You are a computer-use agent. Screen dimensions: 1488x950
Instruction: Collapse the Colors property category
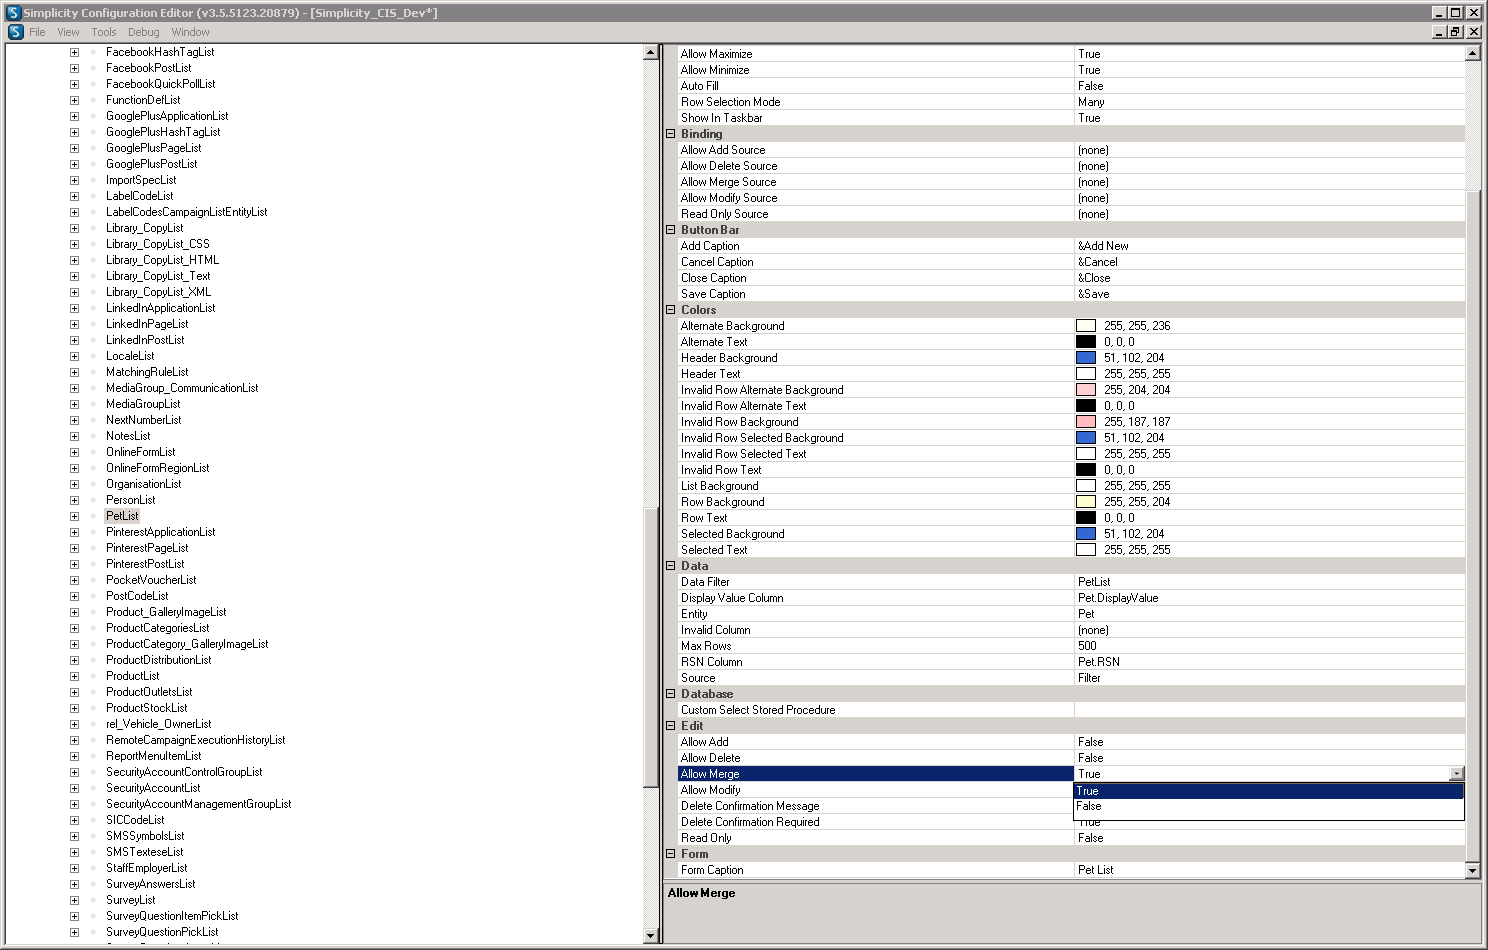(x=671, y=310)
